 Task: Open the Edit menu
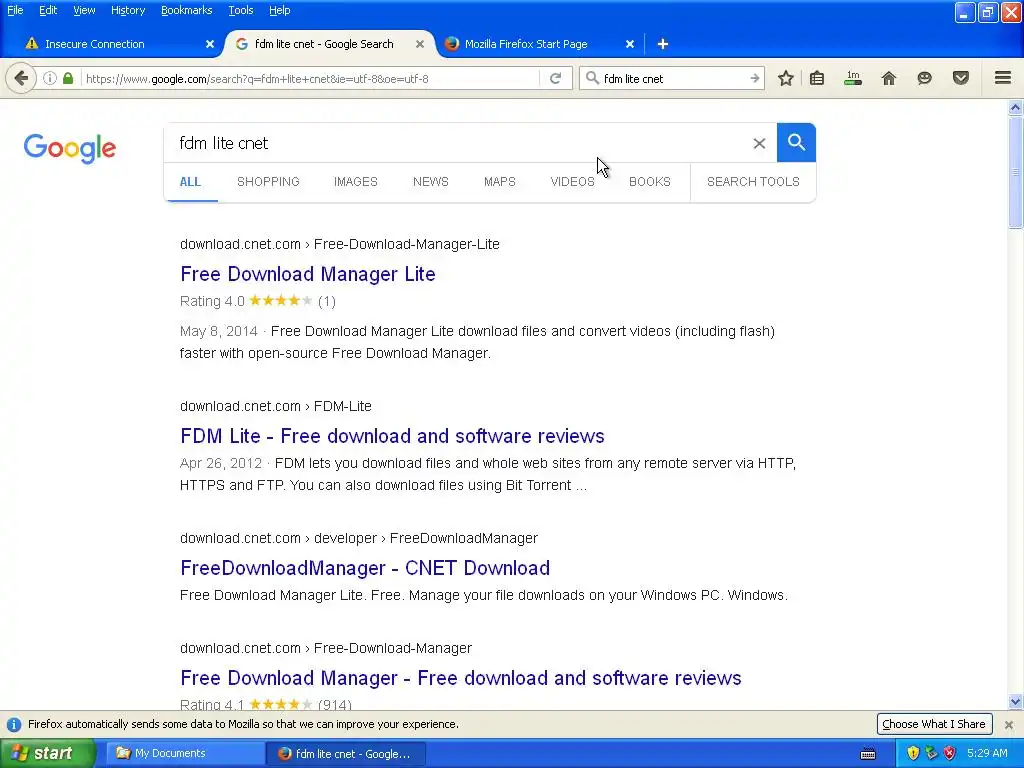(48, 10)
